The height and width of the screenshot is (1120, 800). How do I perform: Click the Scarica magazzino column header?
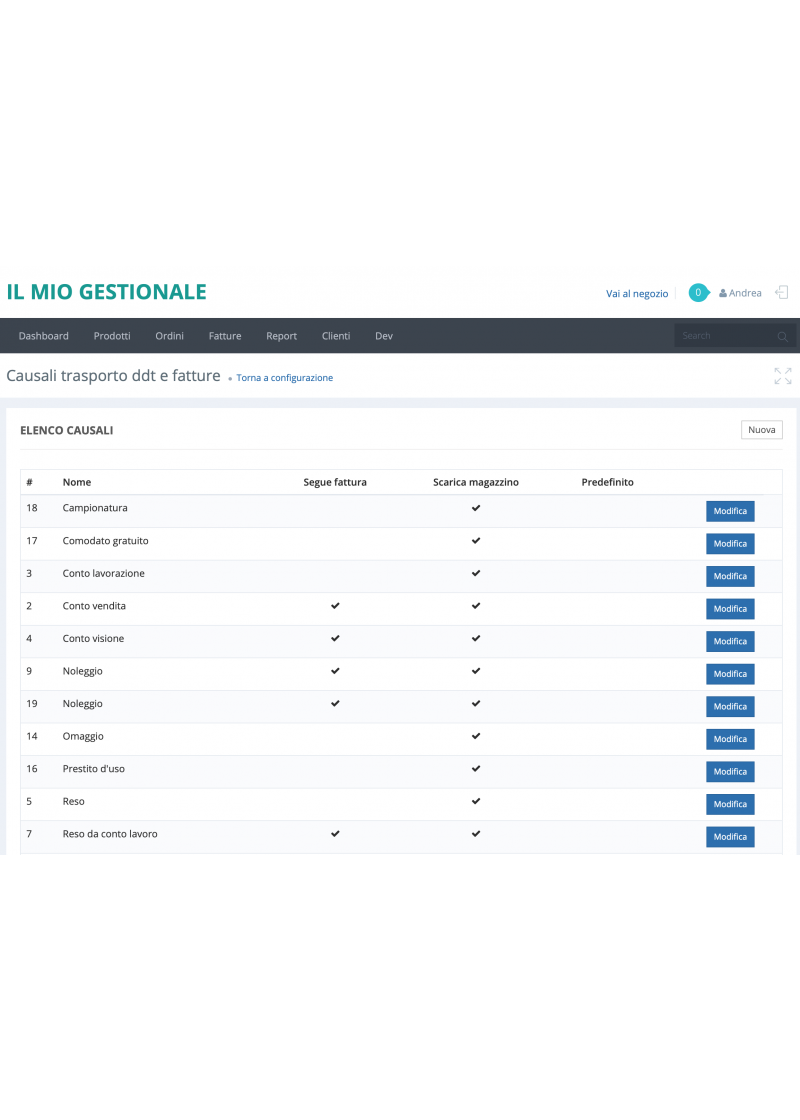(x=476, y=482)
